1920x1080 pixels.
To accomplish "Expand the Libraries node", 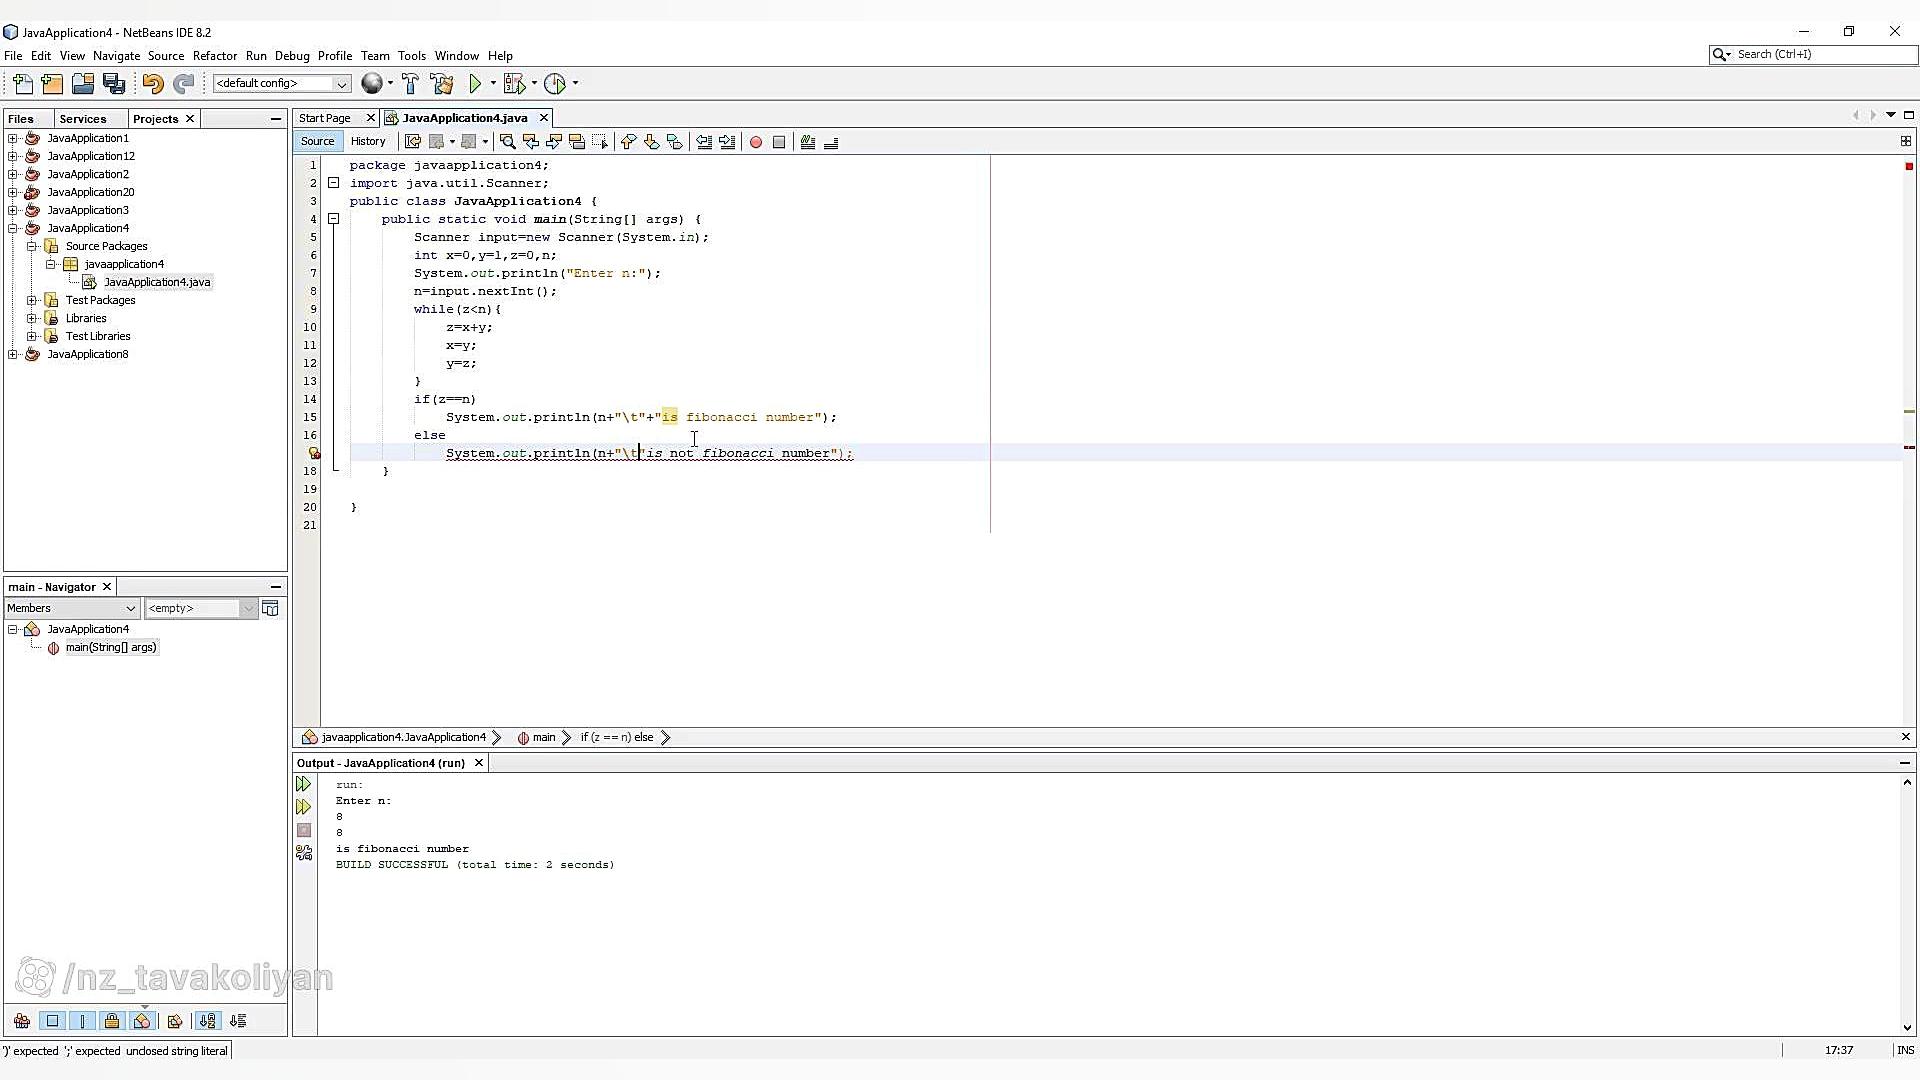I will (32, 318).
